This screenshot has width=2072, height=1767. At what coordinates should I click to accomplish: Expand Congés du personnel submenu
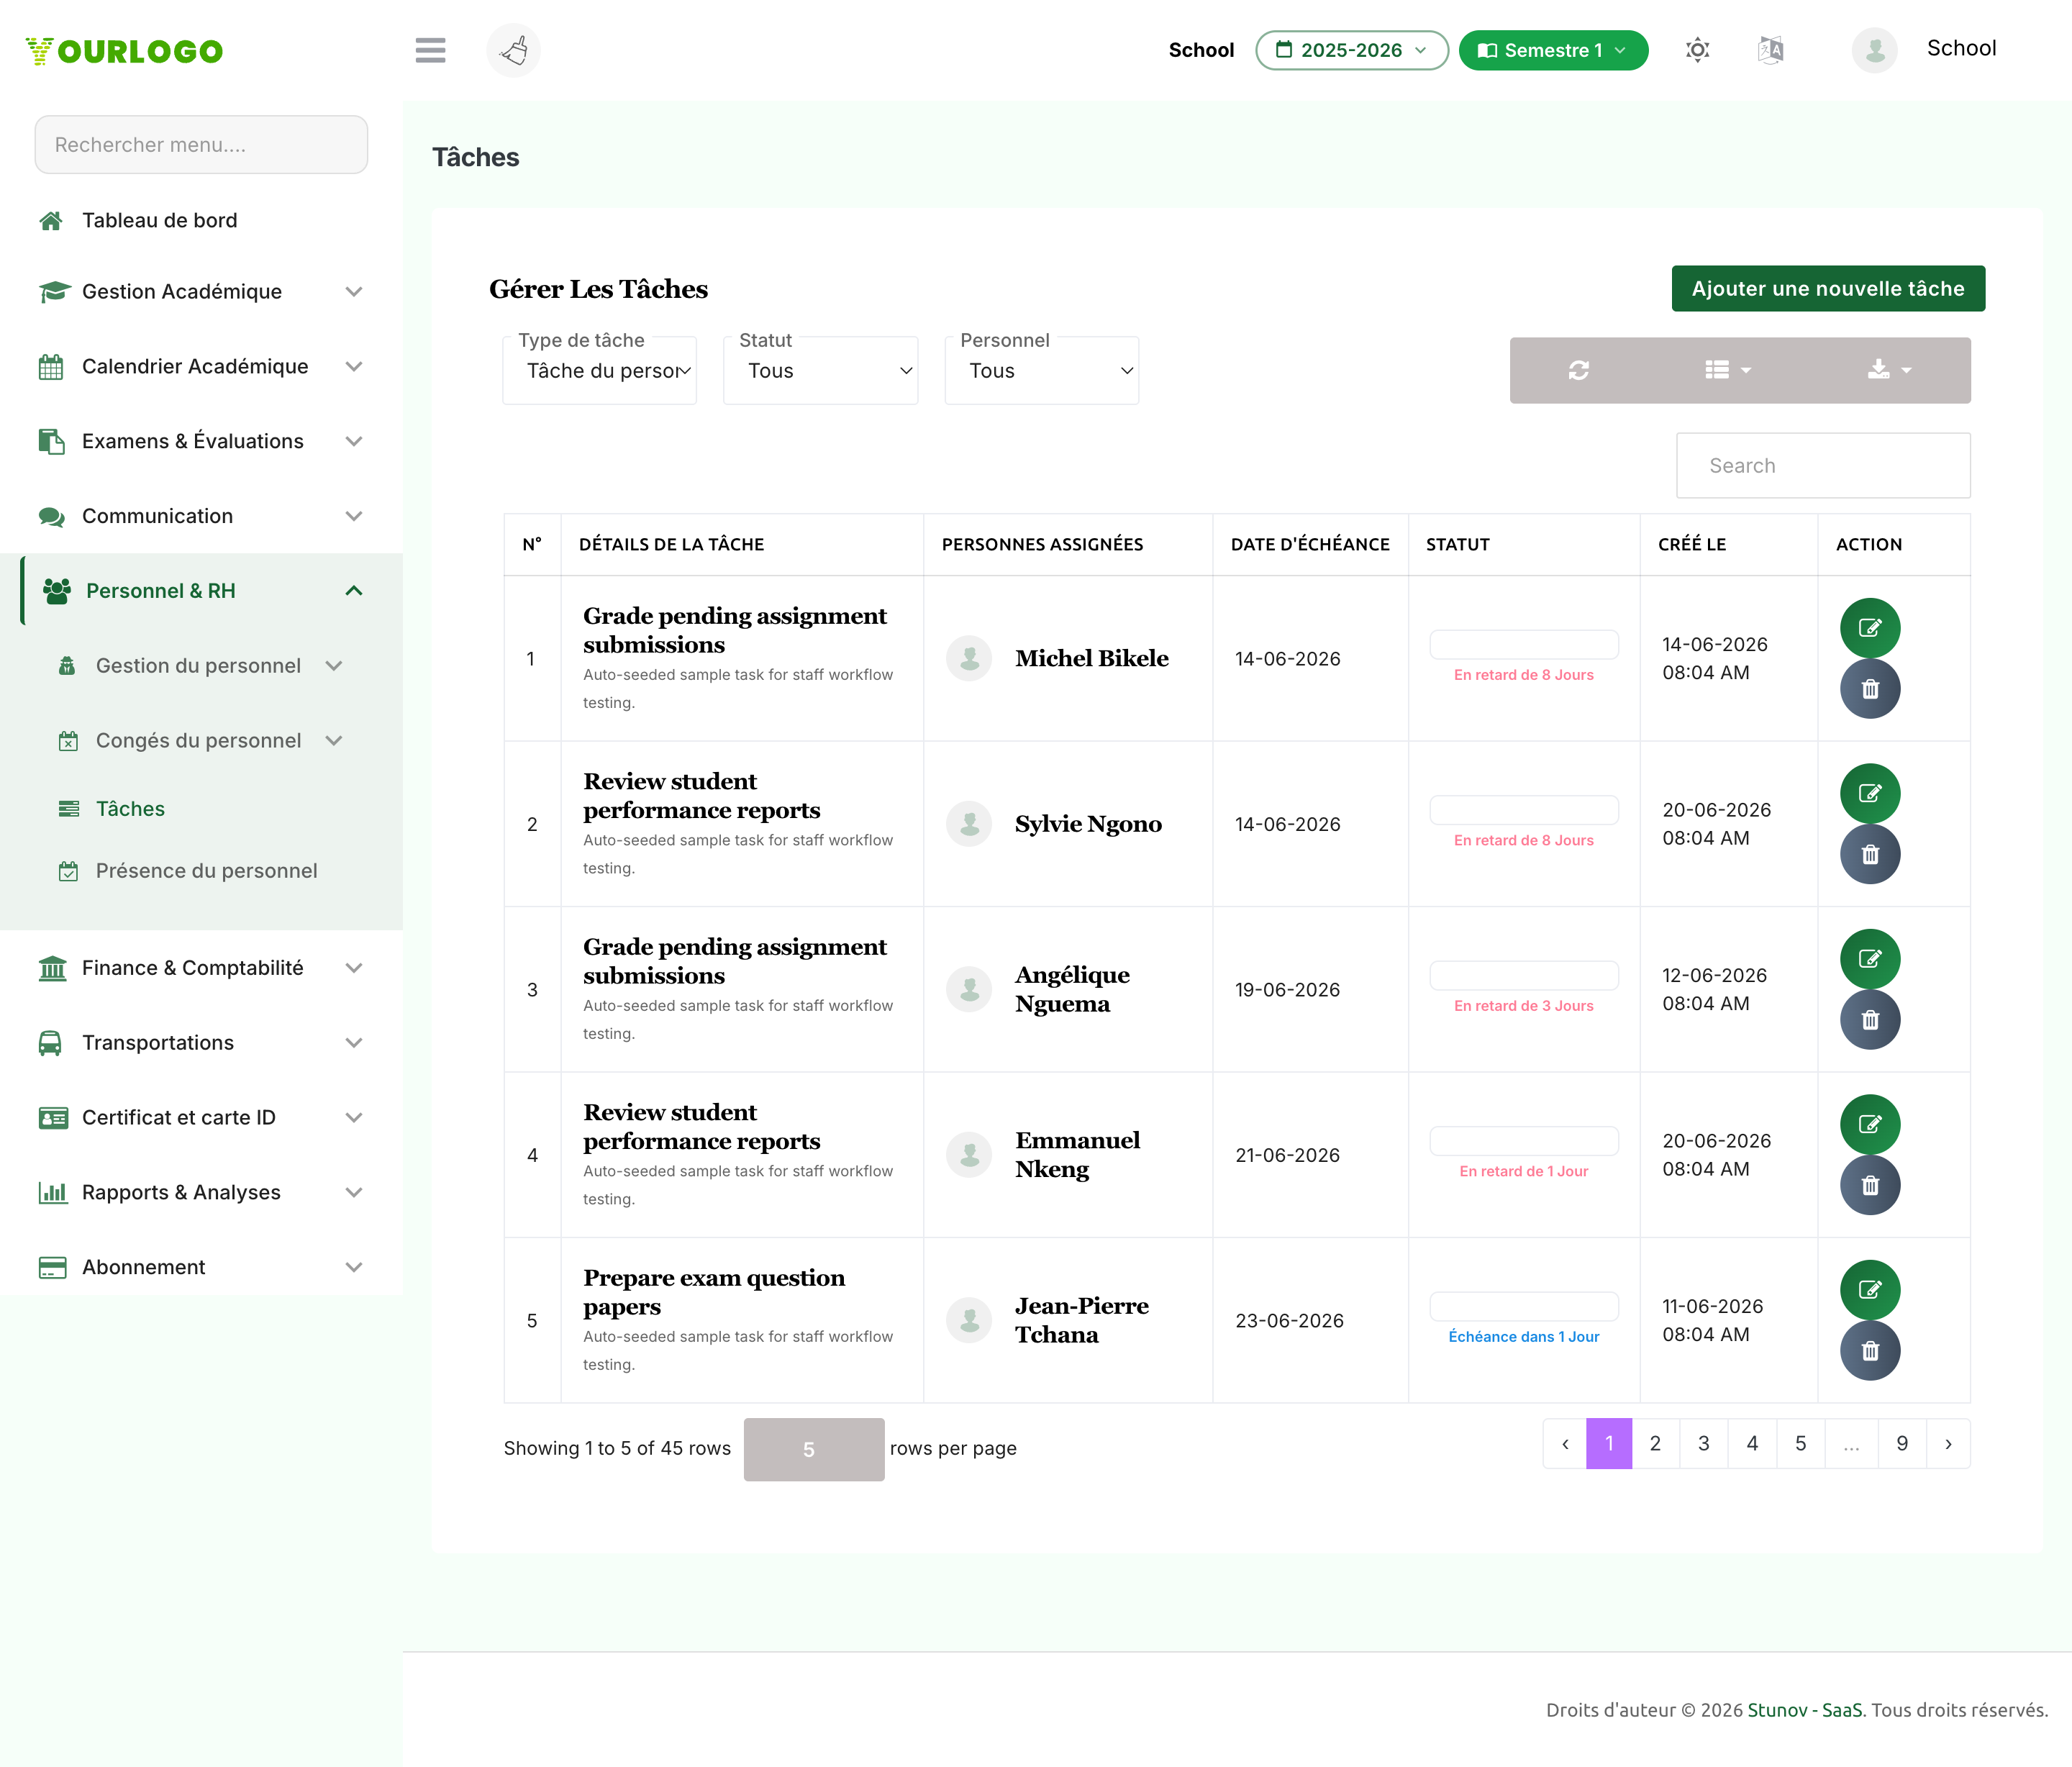point(201,741)
